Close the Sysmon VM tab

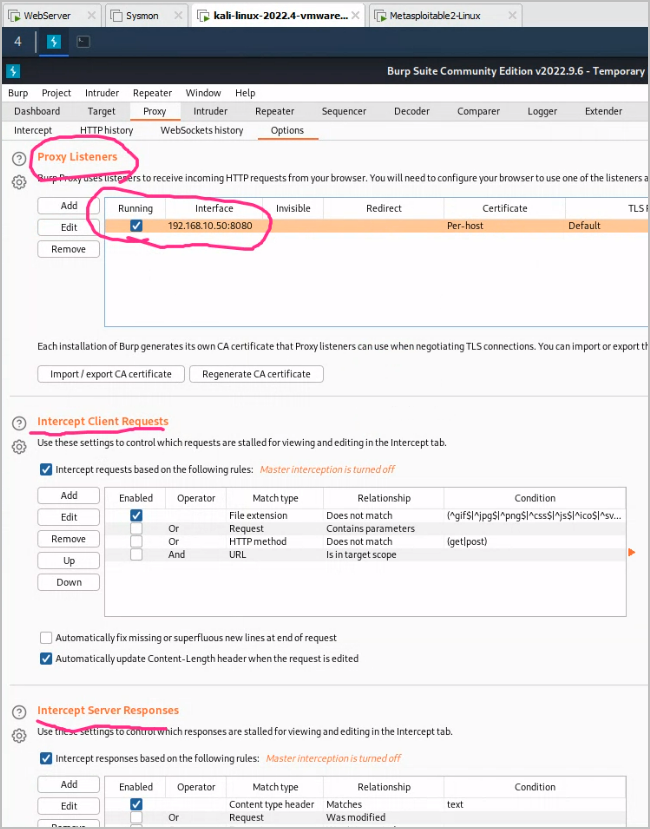(x=178, y=15)
